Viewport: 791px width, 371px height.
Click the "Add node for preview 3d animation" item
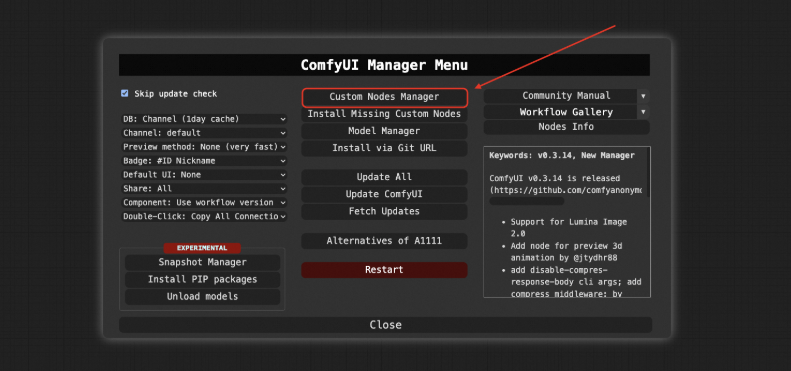tap(567, 252)
